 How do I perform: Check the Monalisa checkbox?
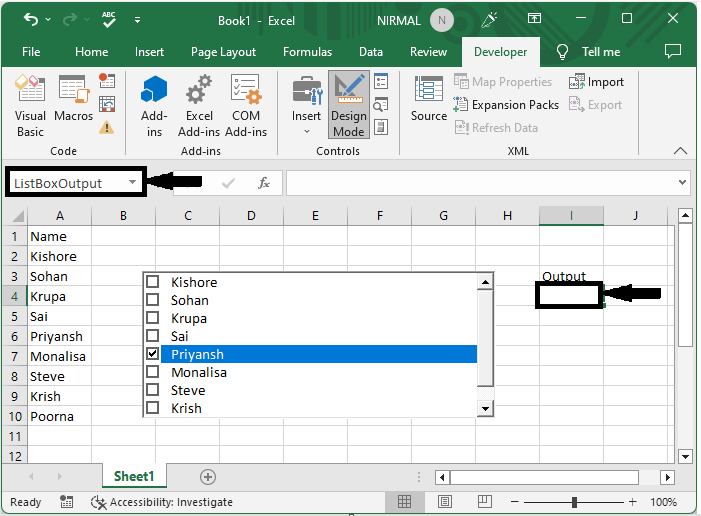click(153, 372)
